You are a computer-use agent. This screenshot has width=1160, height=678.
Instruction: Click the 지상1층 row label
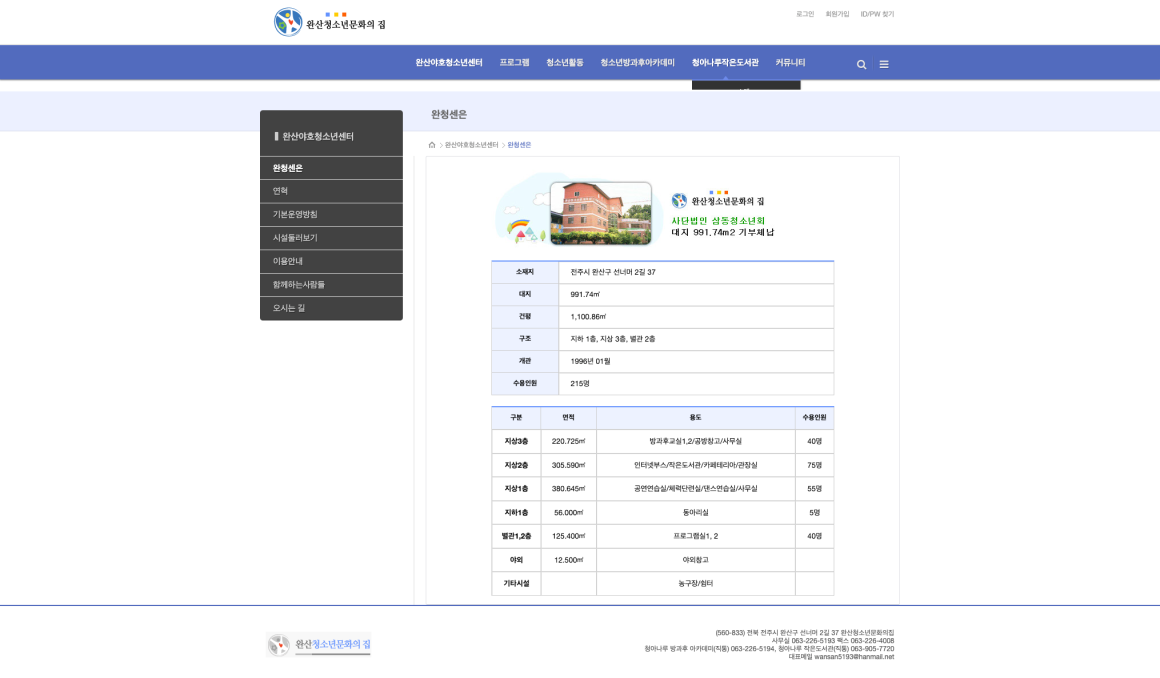pos(516,489)
